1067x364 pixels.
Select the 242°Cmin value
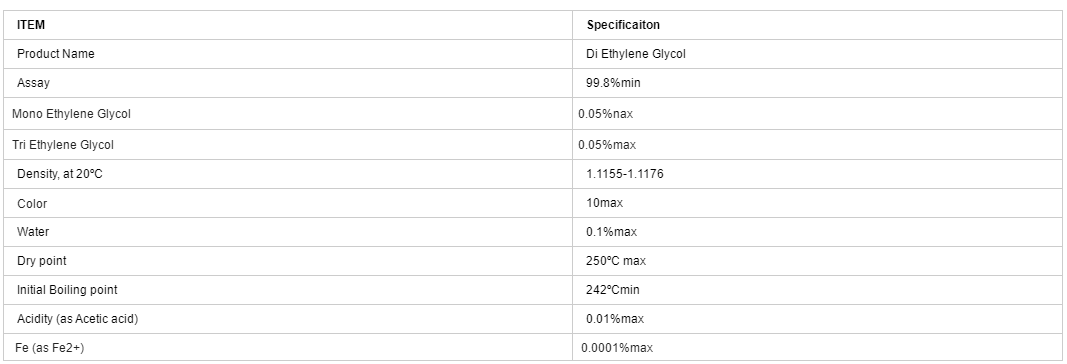[x=612, y=290]
